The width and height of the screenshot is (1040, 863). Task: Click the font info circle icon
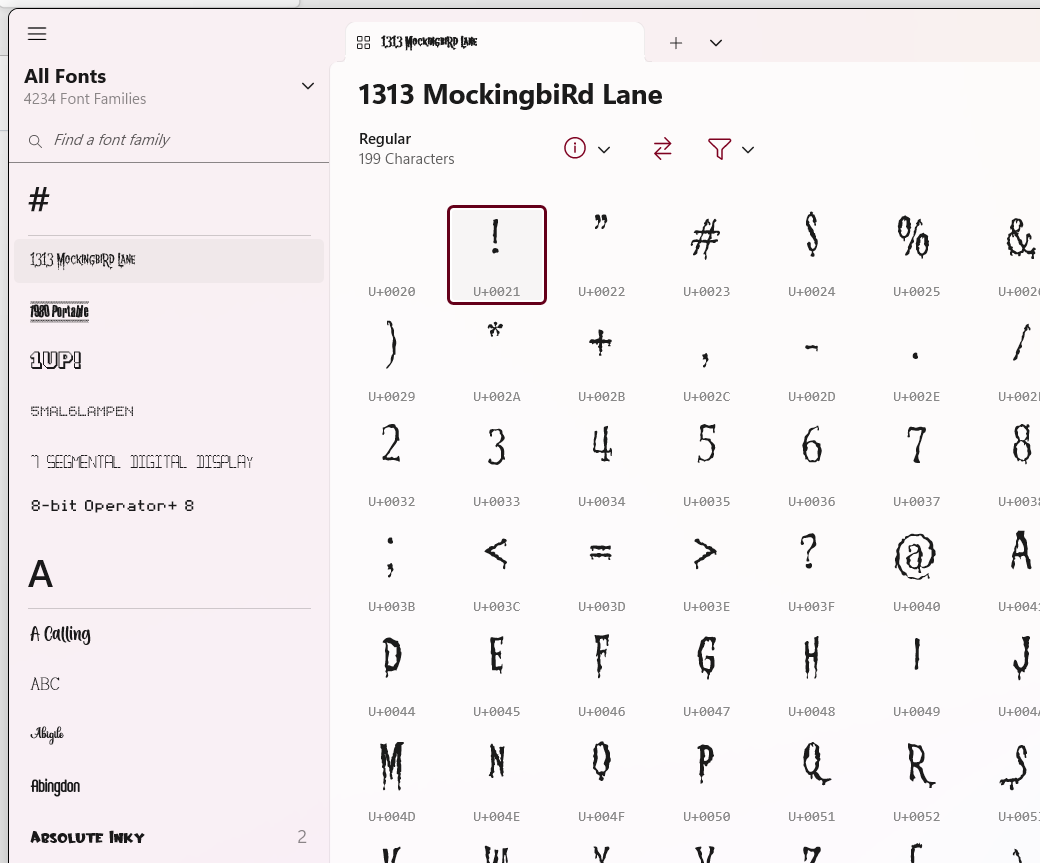[574, 148]
